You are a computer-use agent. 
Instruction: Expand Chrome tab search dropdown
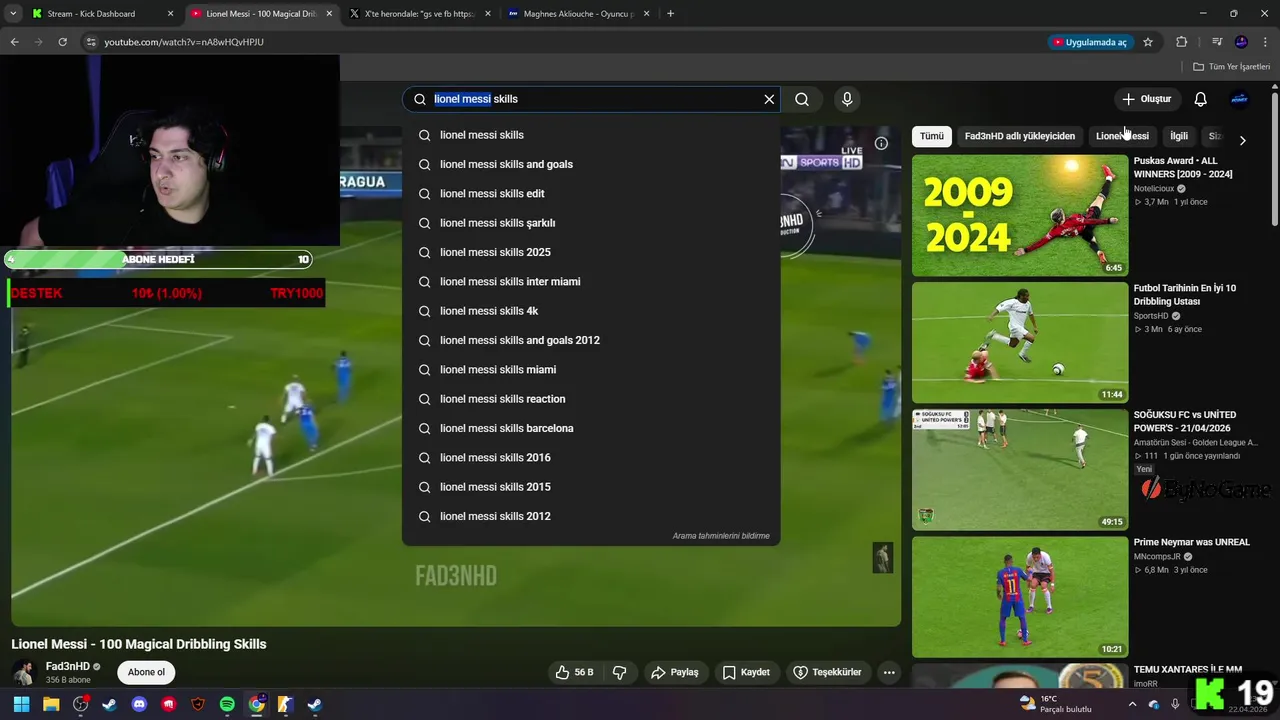[13, 14]
